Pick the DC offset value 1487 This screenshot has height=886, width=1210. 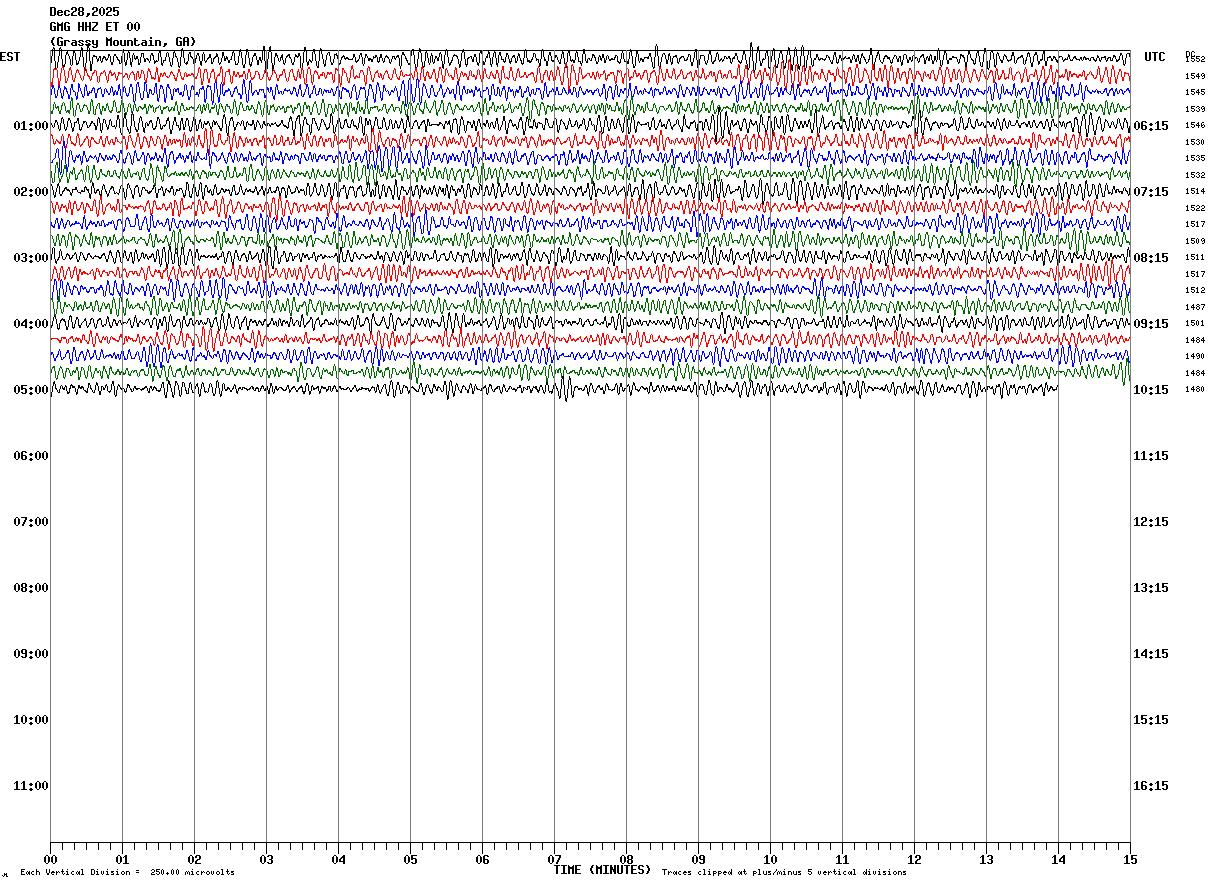[1195, 307]
